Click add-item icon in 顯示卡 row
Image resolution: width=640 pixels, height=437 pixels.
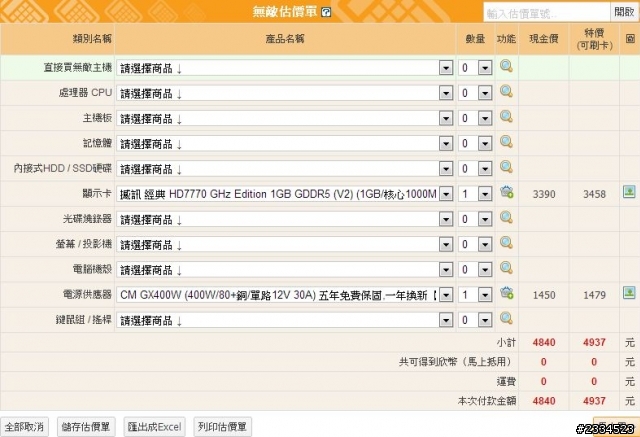[x=507, y=192]
